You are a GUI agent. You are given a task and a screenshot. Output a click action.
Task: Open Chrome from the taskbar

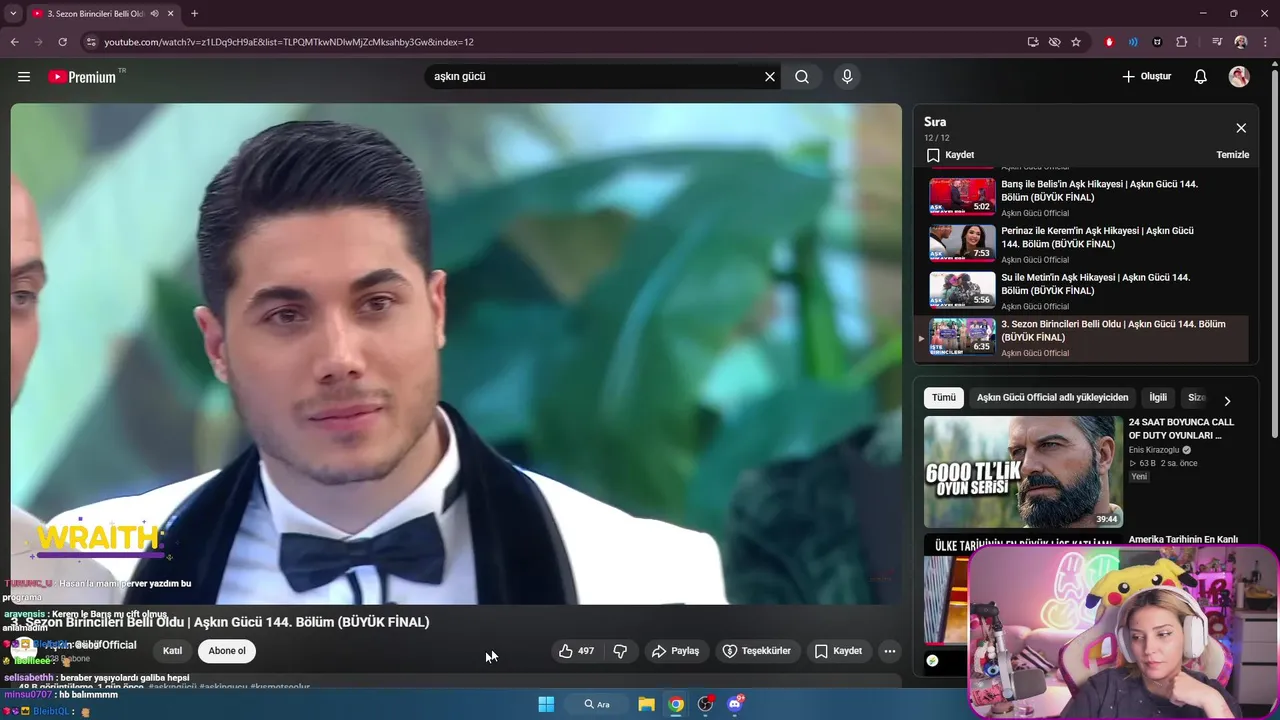(676, 704)
